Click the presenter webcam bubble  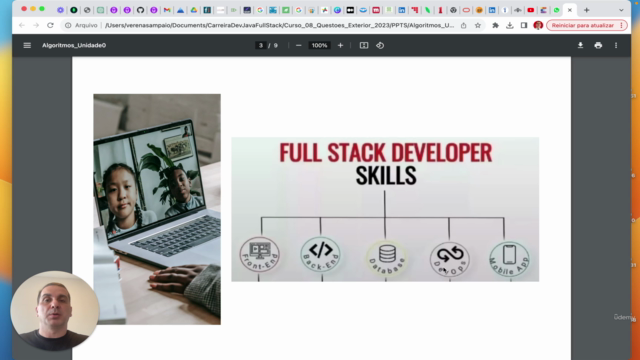click(55, 311)
